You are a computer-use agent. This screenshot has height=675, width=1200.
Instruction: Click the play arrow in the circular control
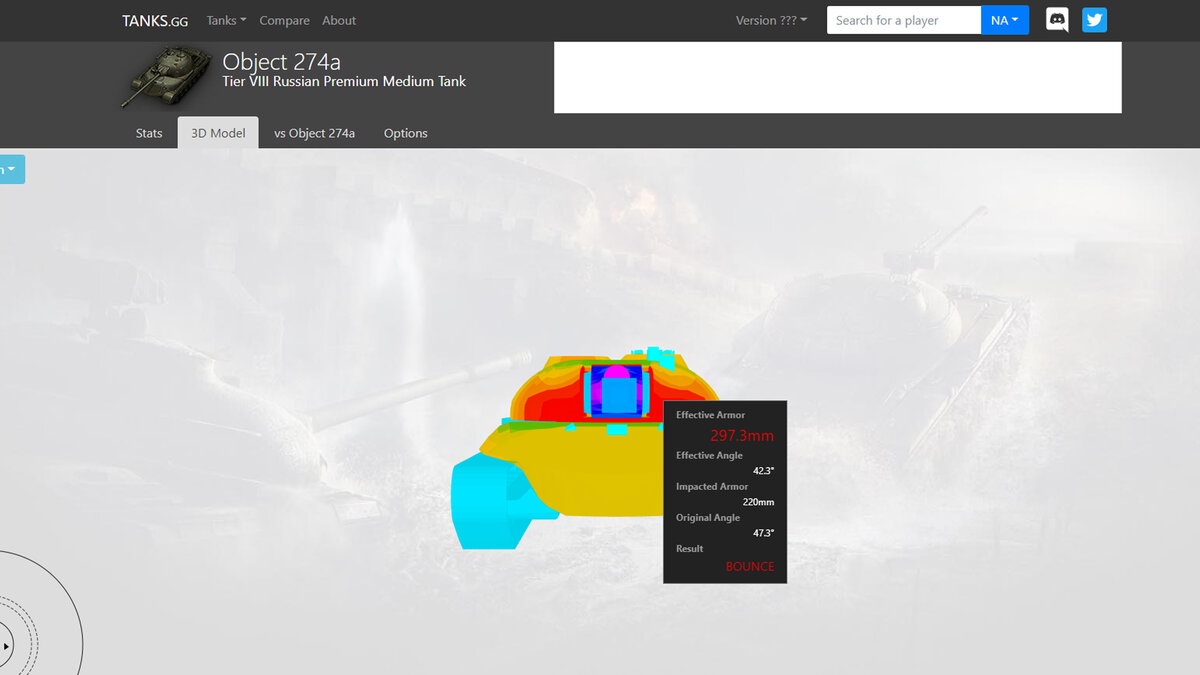pos(6,646)
